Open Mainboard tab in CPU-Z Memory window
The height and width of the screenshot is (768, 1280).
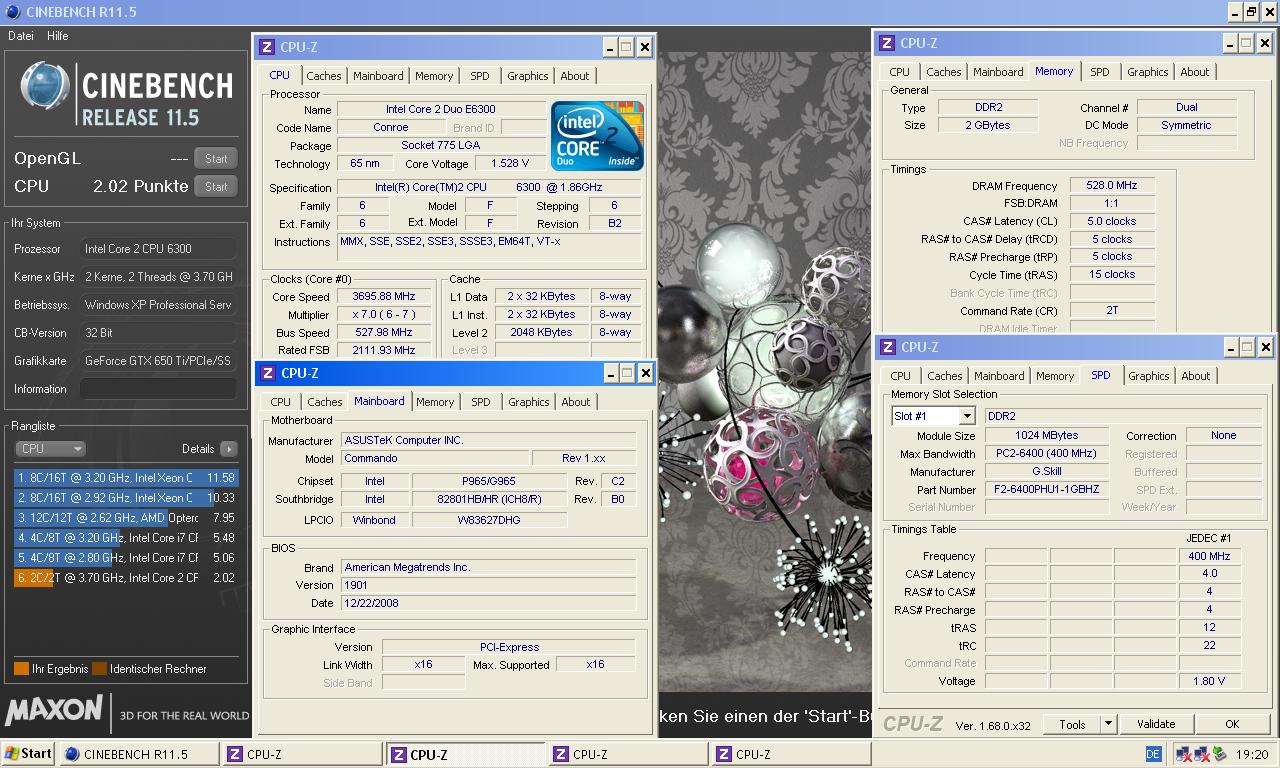coord(998,72)
